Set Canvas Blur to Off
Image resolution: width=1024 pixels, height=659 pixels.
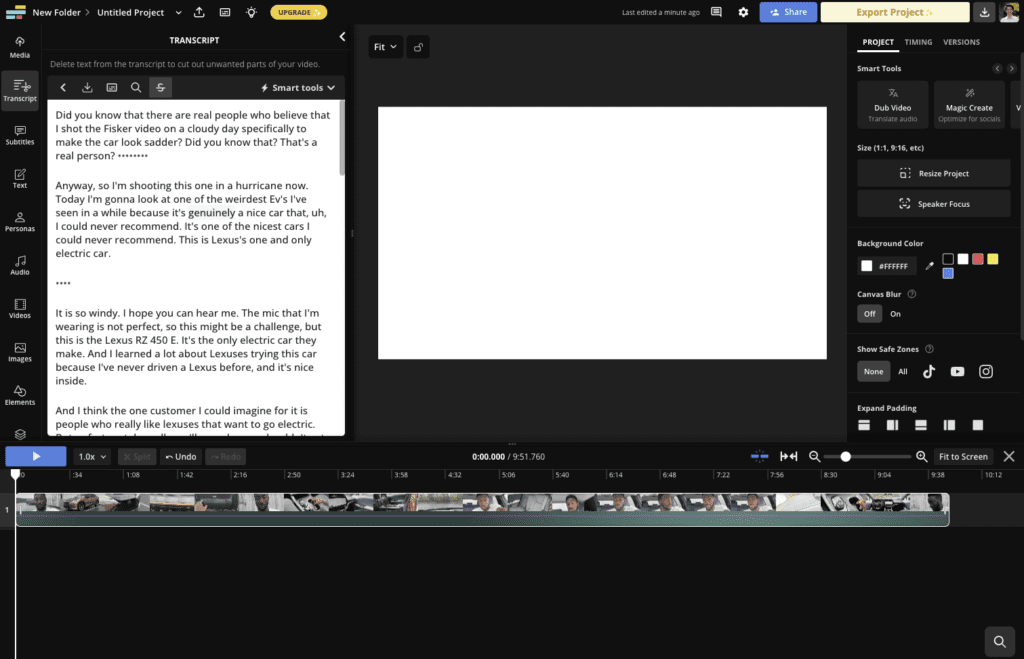point(870,314)
